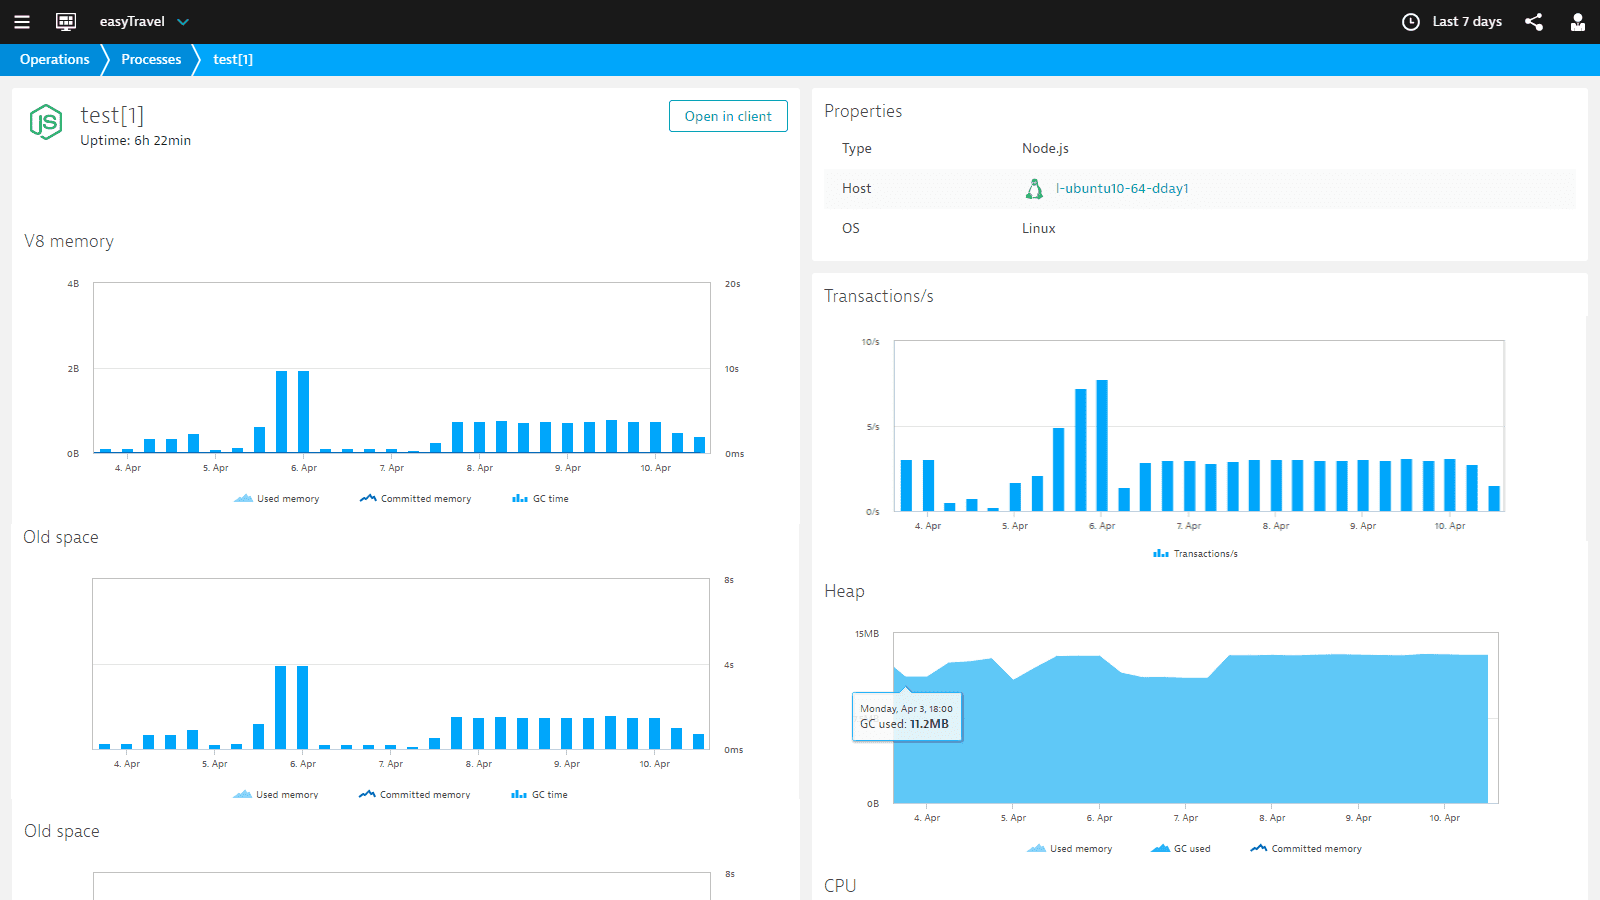Select the test[1] breadcrumb

tap(233, 59)
